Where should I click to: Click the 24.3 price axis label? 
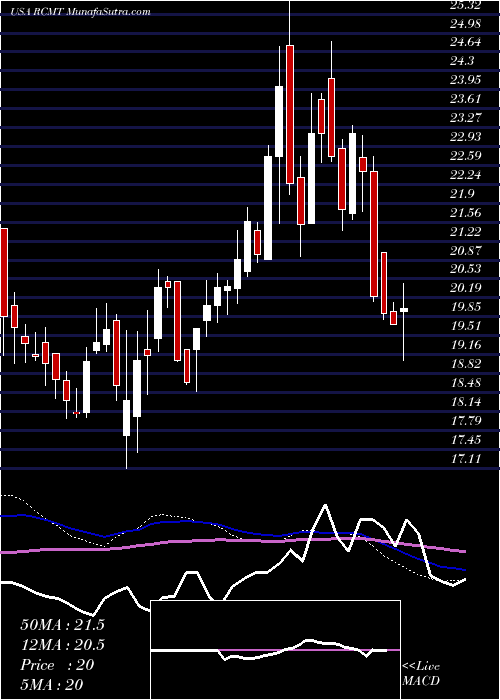pyautogui.click(x=462, y=61)
